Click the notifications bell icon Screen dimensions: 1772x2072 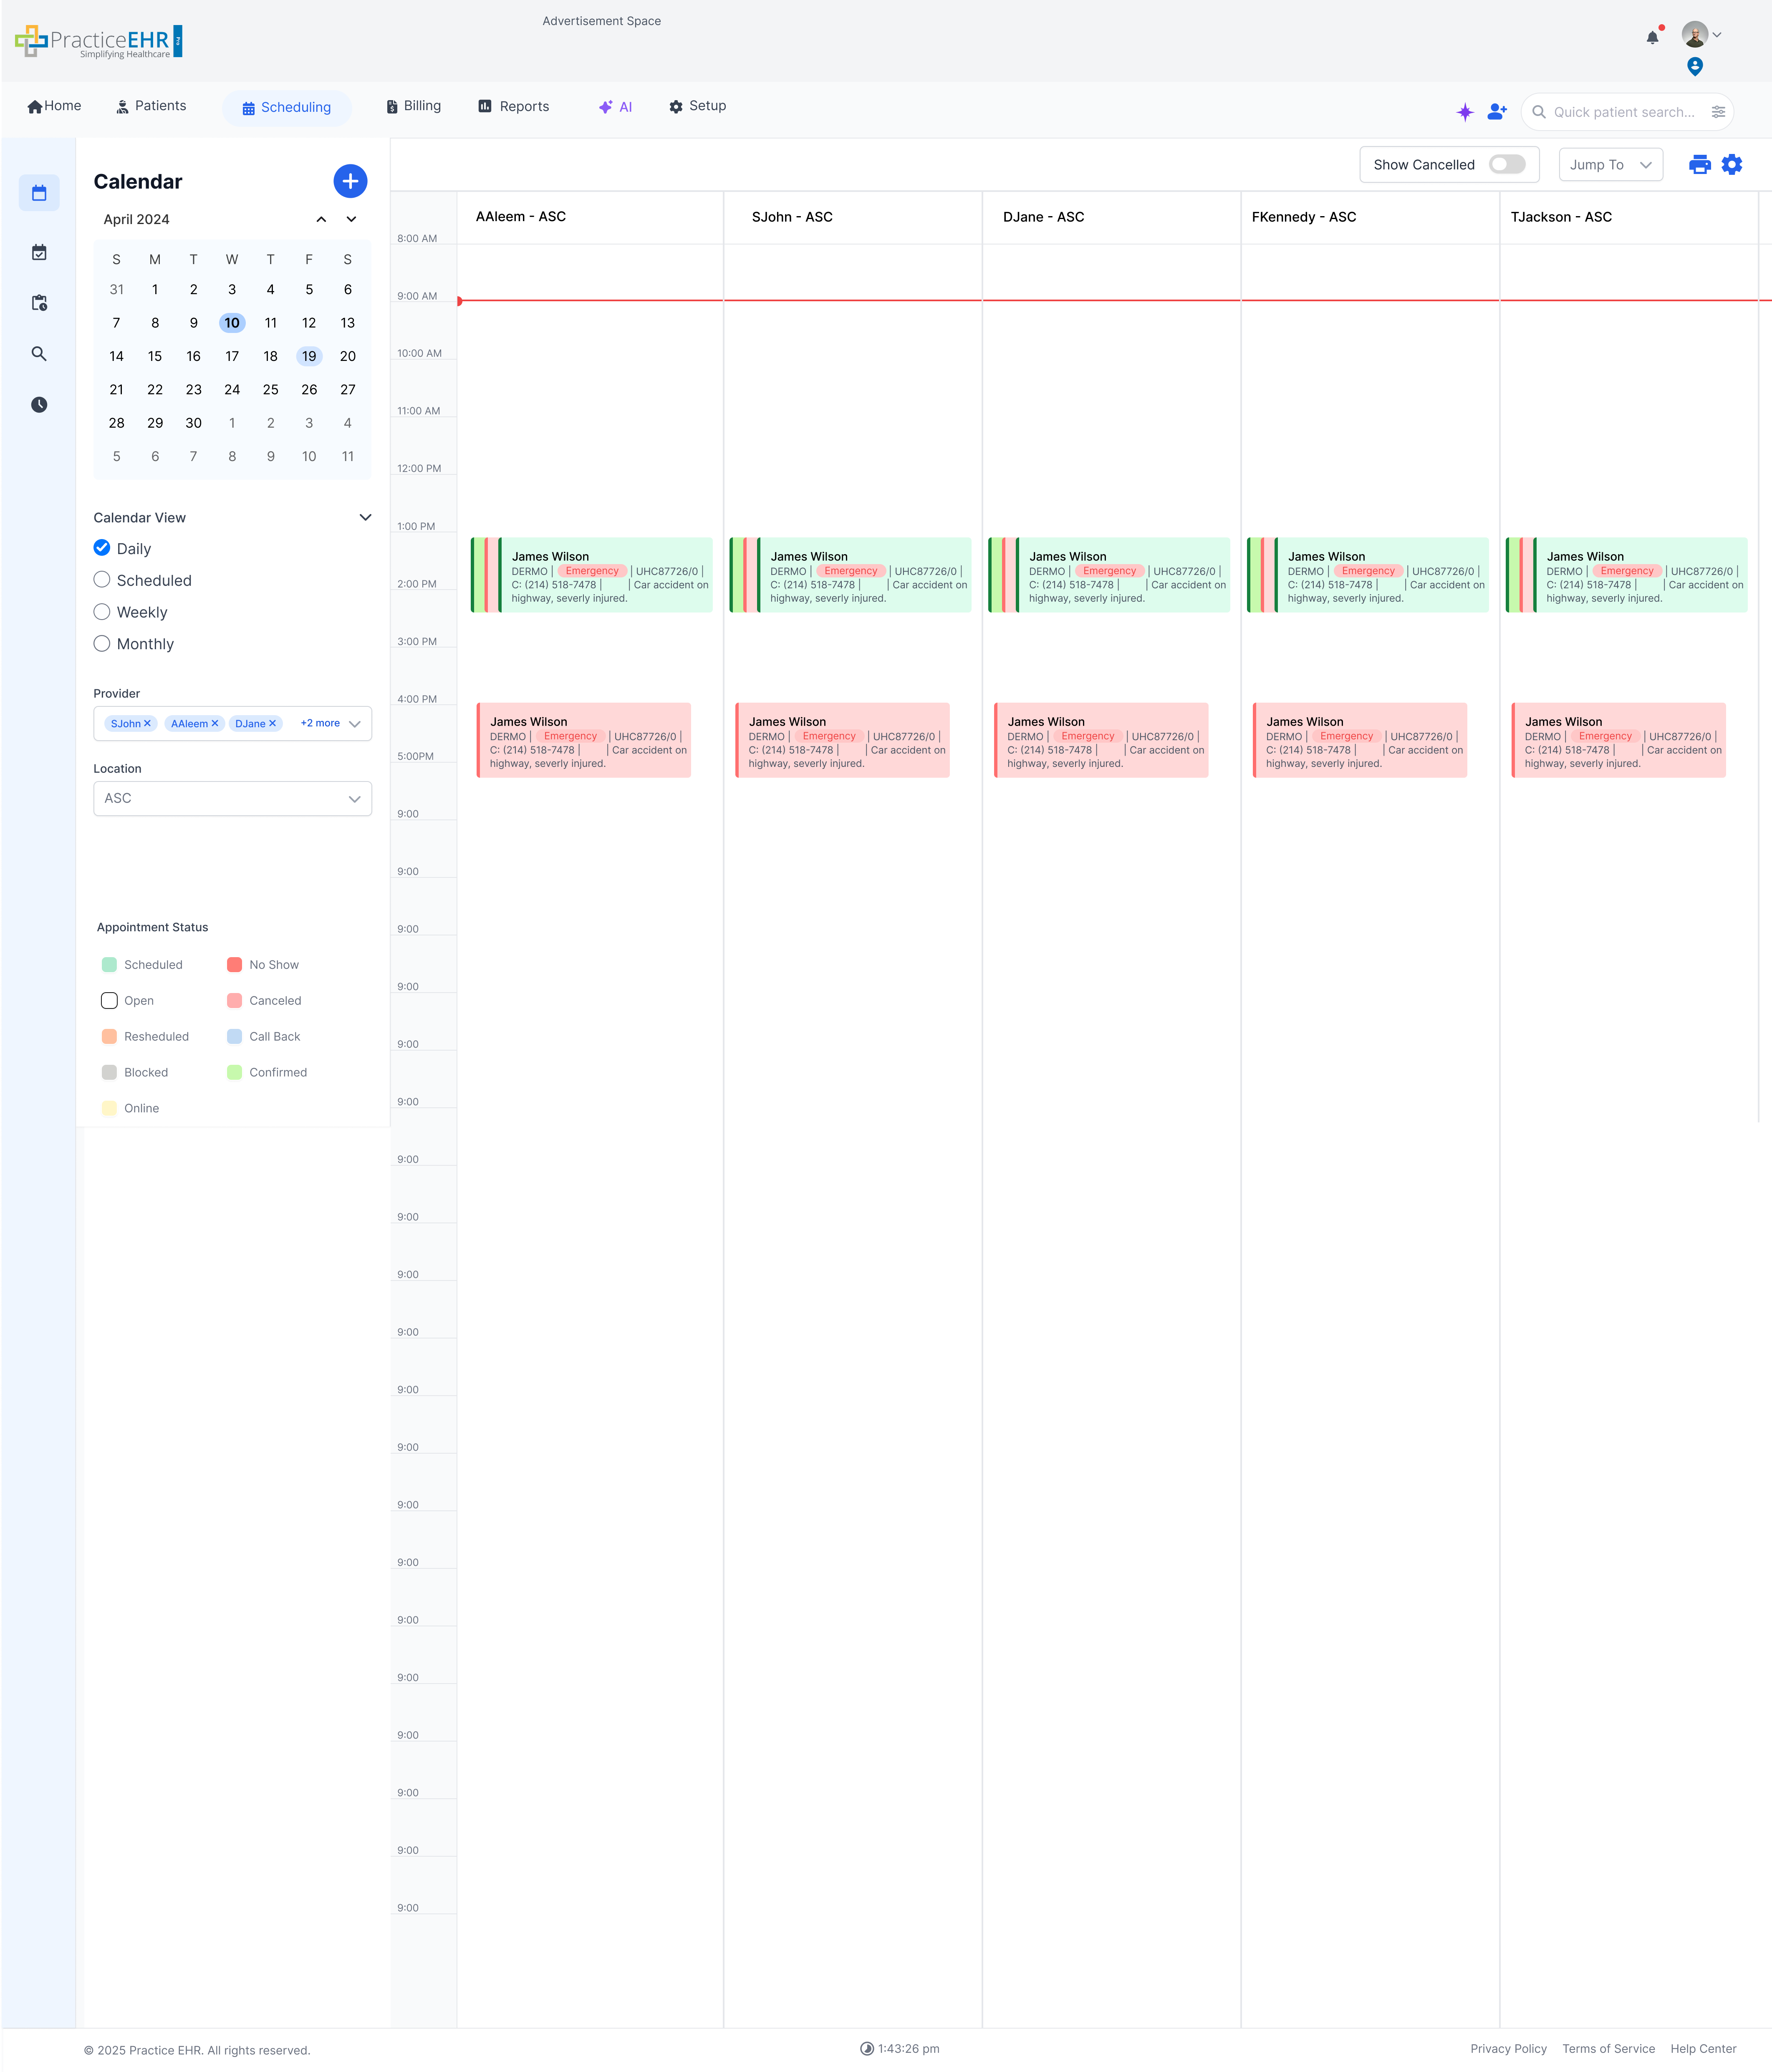pyautogui.click(x=1652, y=38)
